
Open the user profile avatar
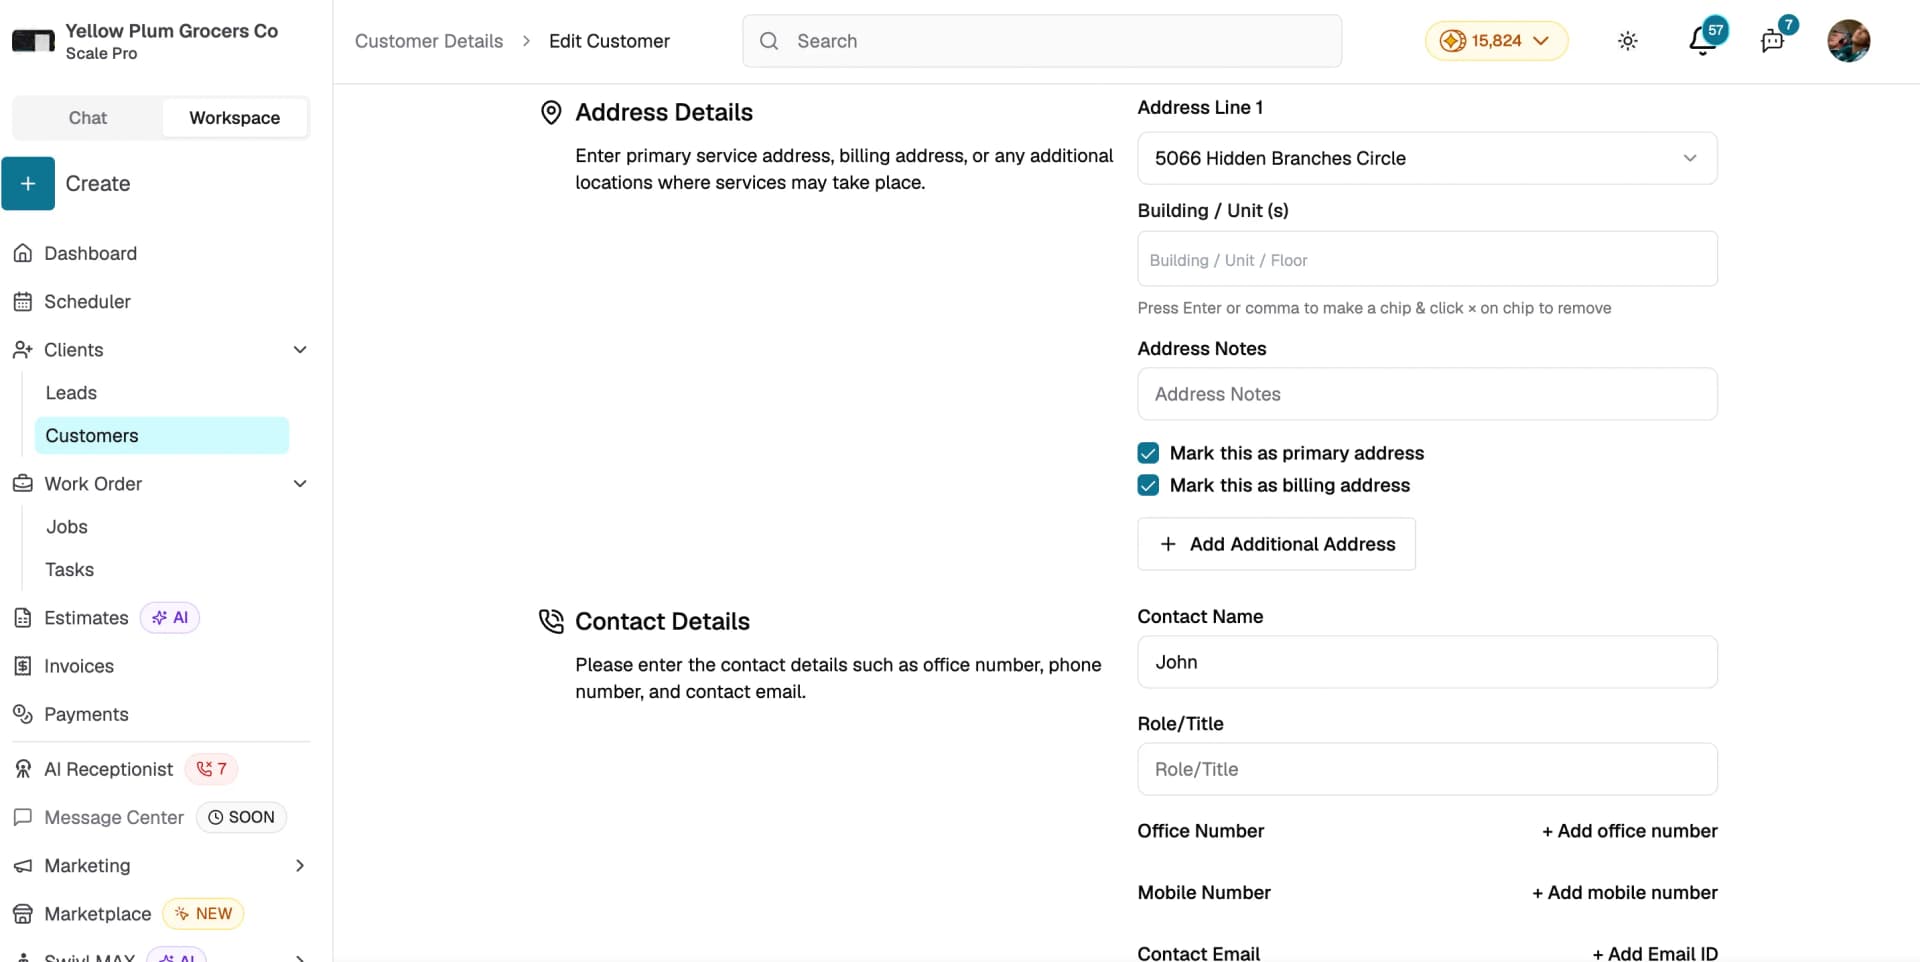(1849, 41)
